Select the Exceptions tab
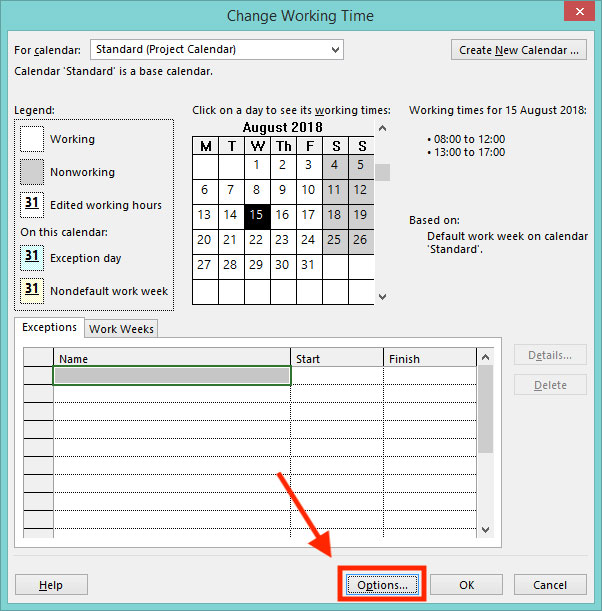The width and height of the screenshot is (602, 611). tap(49, 328)
